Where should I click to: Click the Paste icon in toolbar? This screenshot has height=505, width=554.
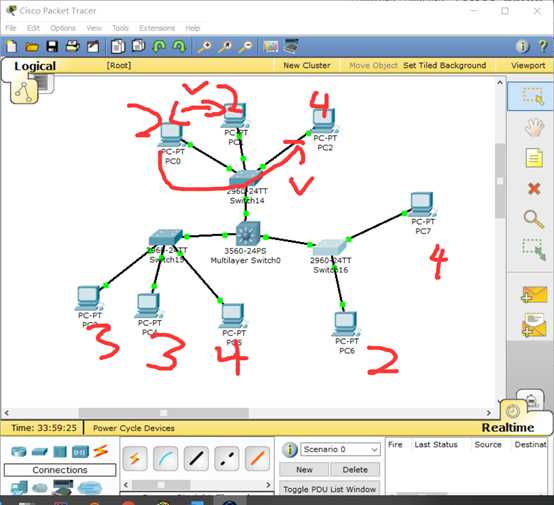tap(138, 46)
